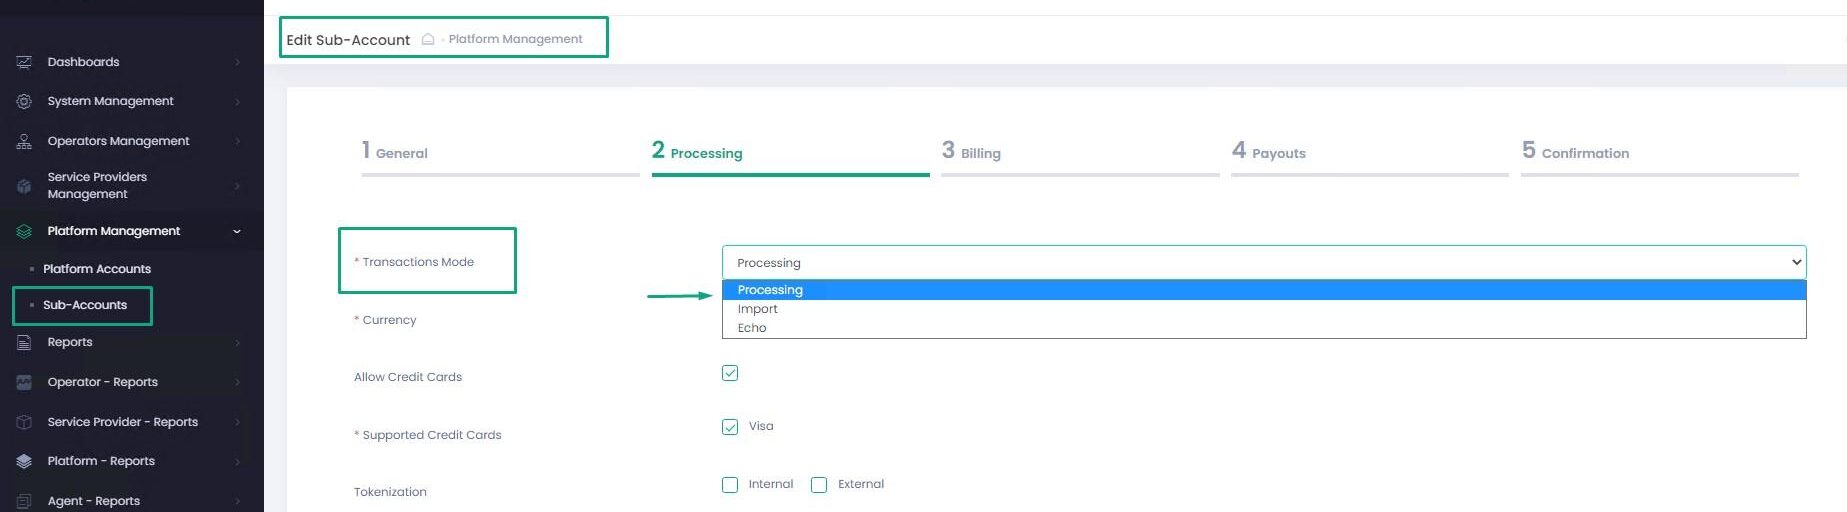Go to the Billing step tab

click(979, 153)
